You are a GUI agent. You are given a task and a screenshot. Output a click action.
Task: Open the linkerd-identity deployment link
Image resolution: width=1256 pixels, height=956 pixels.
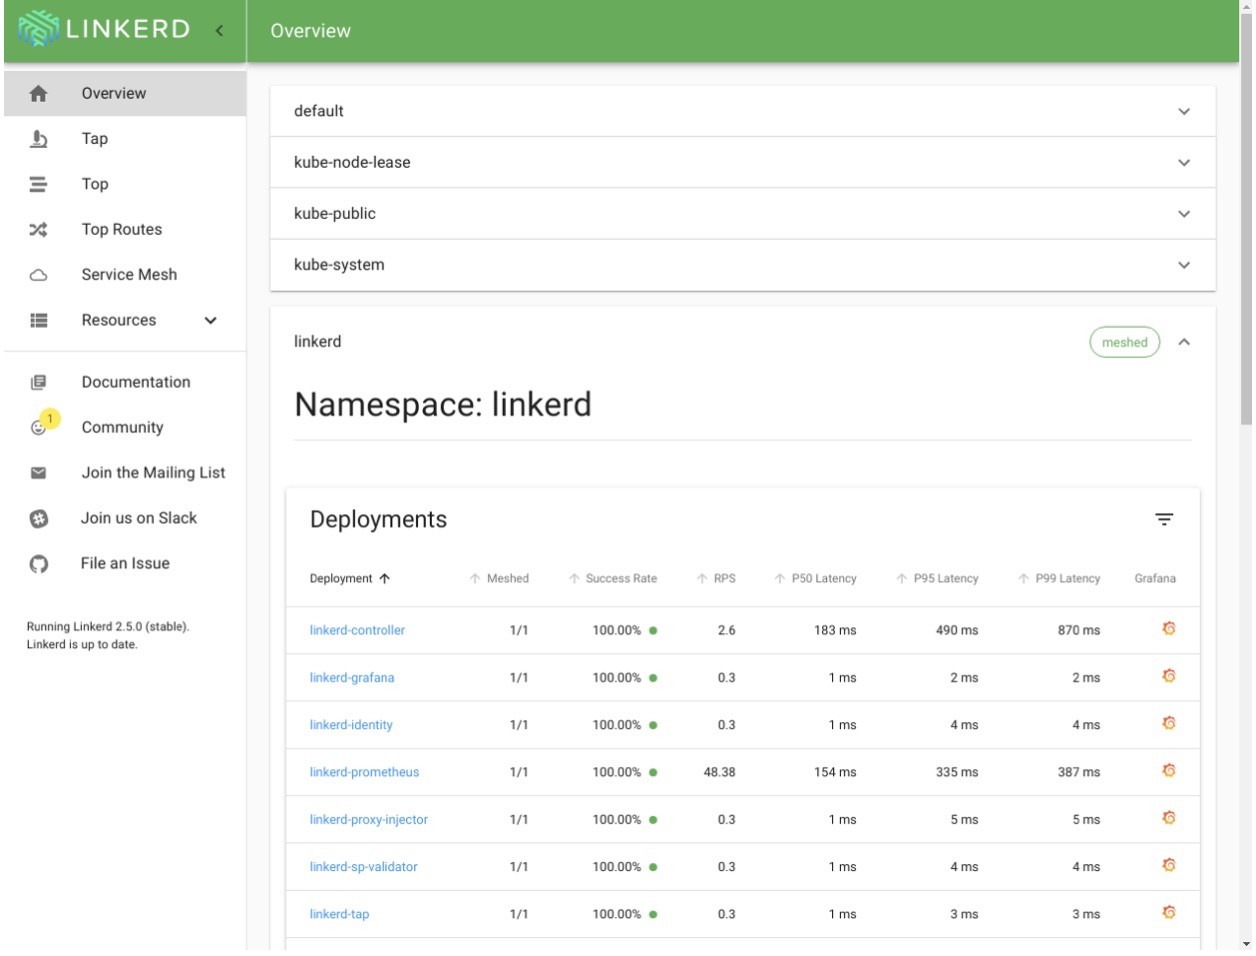[351, 724]
